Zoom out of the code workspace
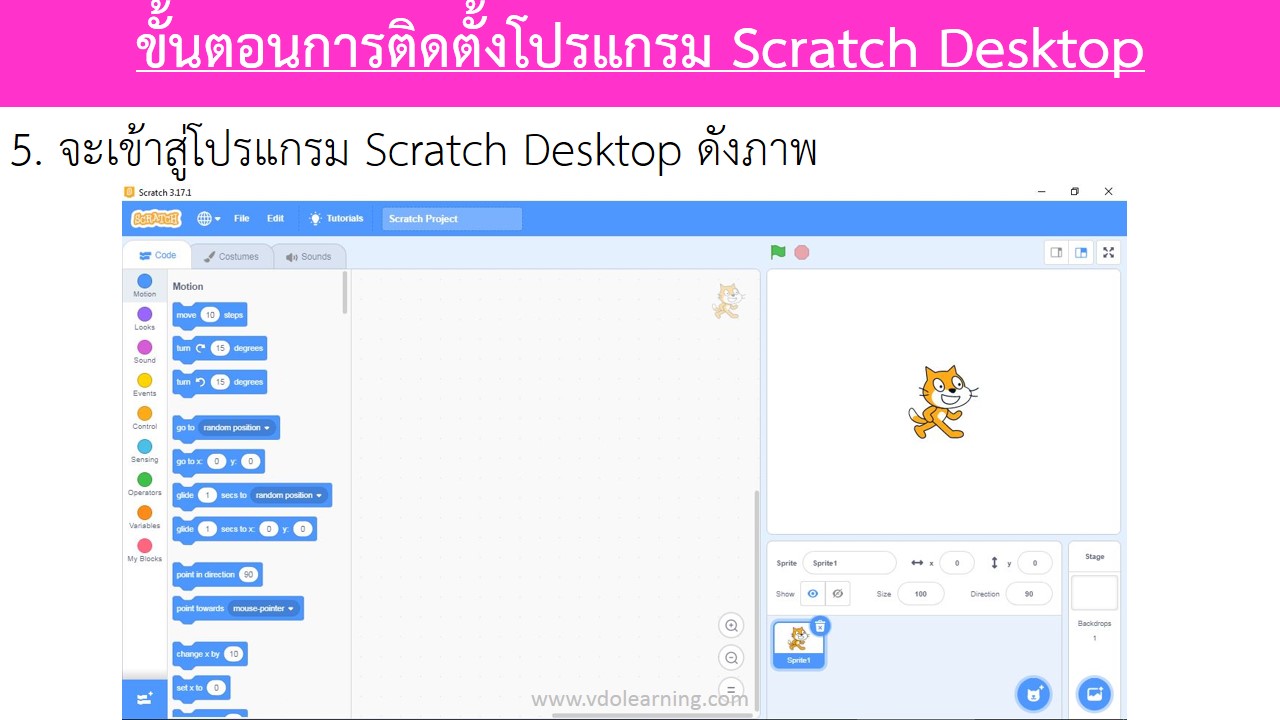1280x720 pixels. 731,658
